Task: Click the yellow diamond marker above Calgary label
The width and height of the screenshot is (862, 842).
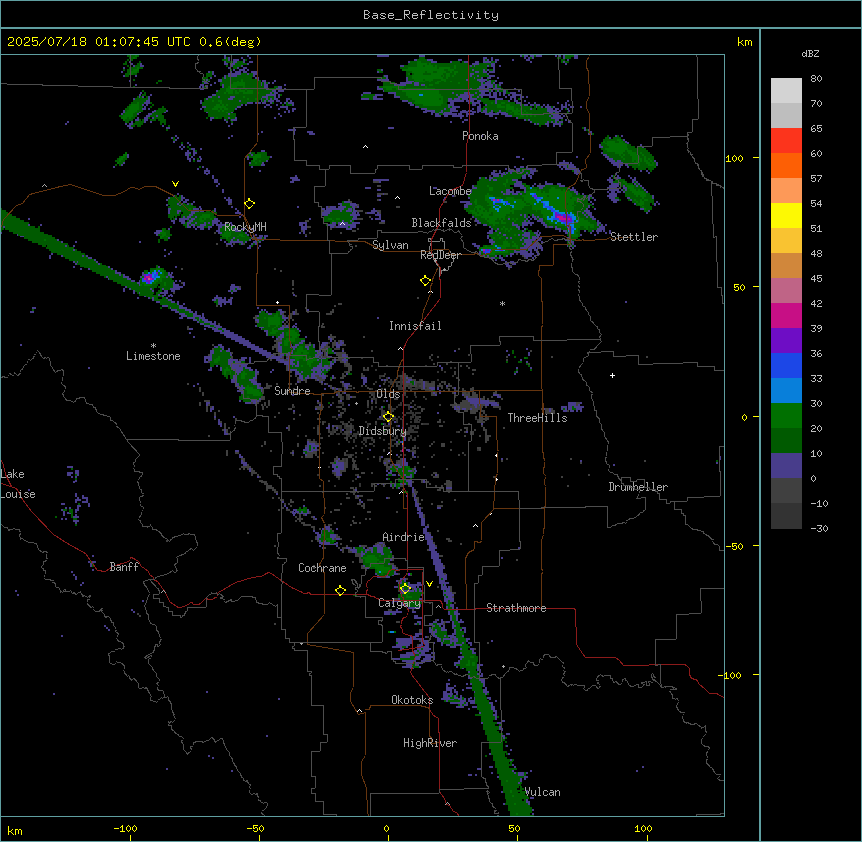Action: point(405,589)
